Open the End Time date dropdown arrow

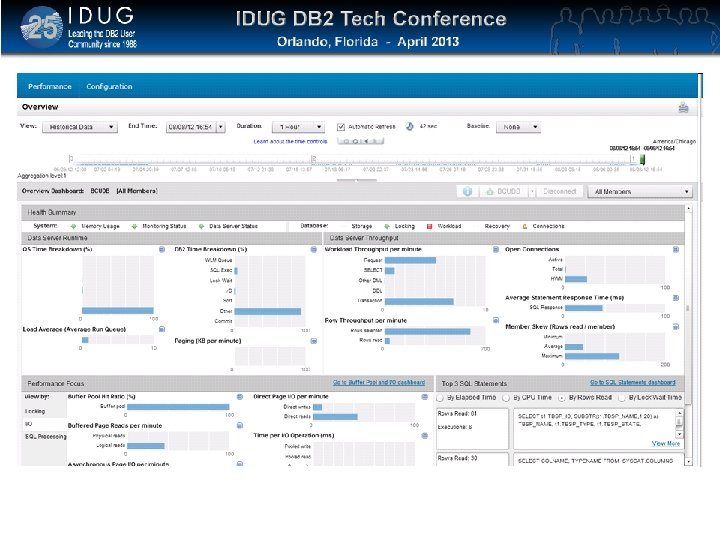coord(221,127)
